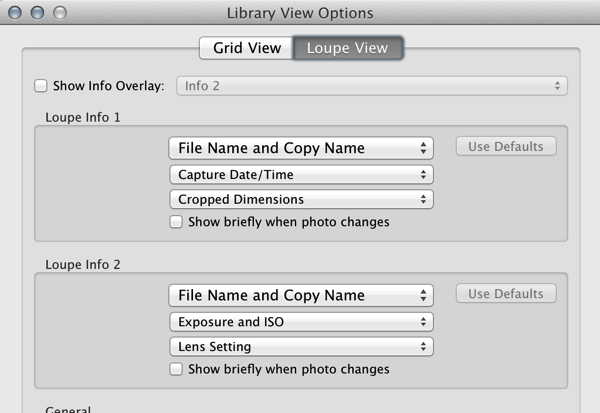
Task: Open Loupe Info 2 File Name and Copy Name dropdown
Action: [300, 295]
